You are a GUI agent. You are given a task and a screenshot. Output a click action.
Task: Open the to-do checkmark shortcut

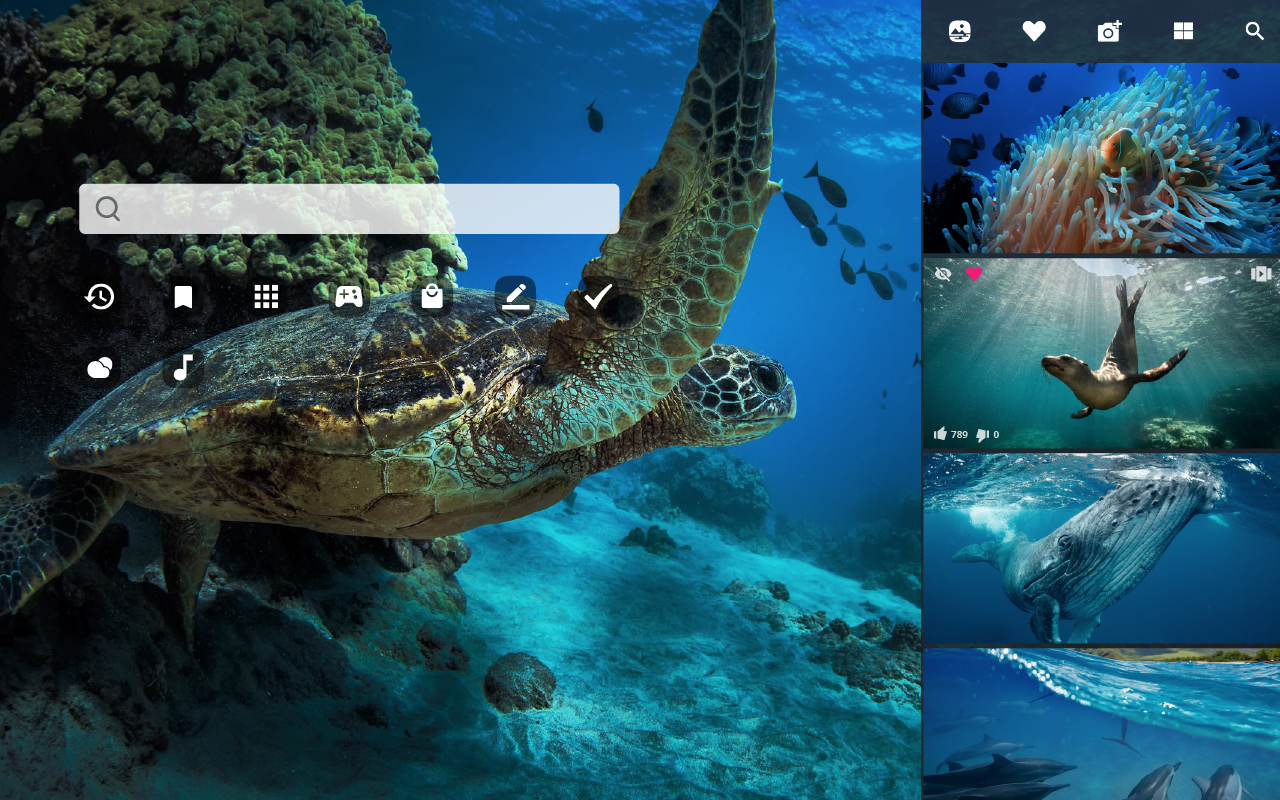pyautogui.click(x=598, y=296)
